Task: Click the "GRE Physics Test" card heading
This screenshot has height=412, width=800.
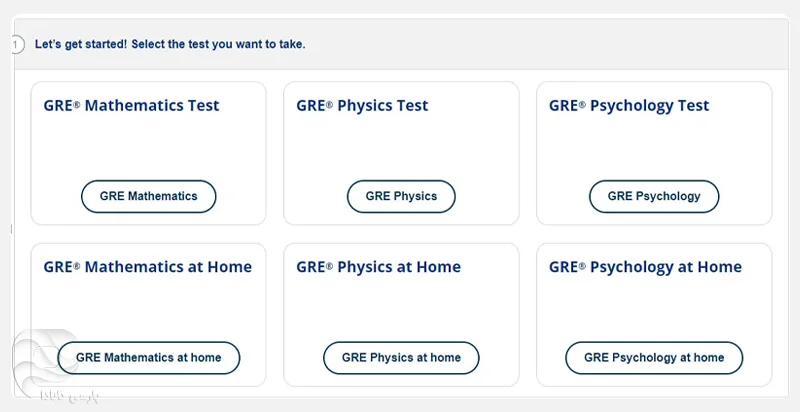Action: click(x=362, y=106)
